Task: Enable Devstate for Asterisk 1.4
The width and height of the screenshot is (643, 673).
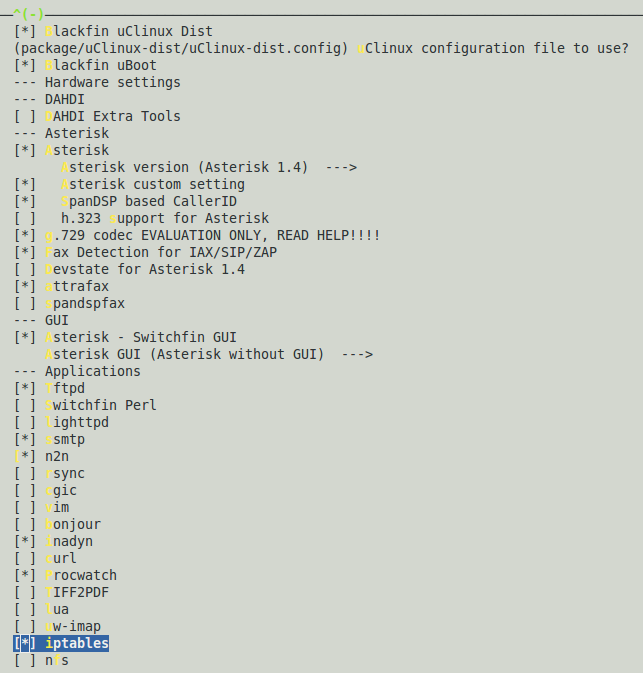Action: point(25,270)
